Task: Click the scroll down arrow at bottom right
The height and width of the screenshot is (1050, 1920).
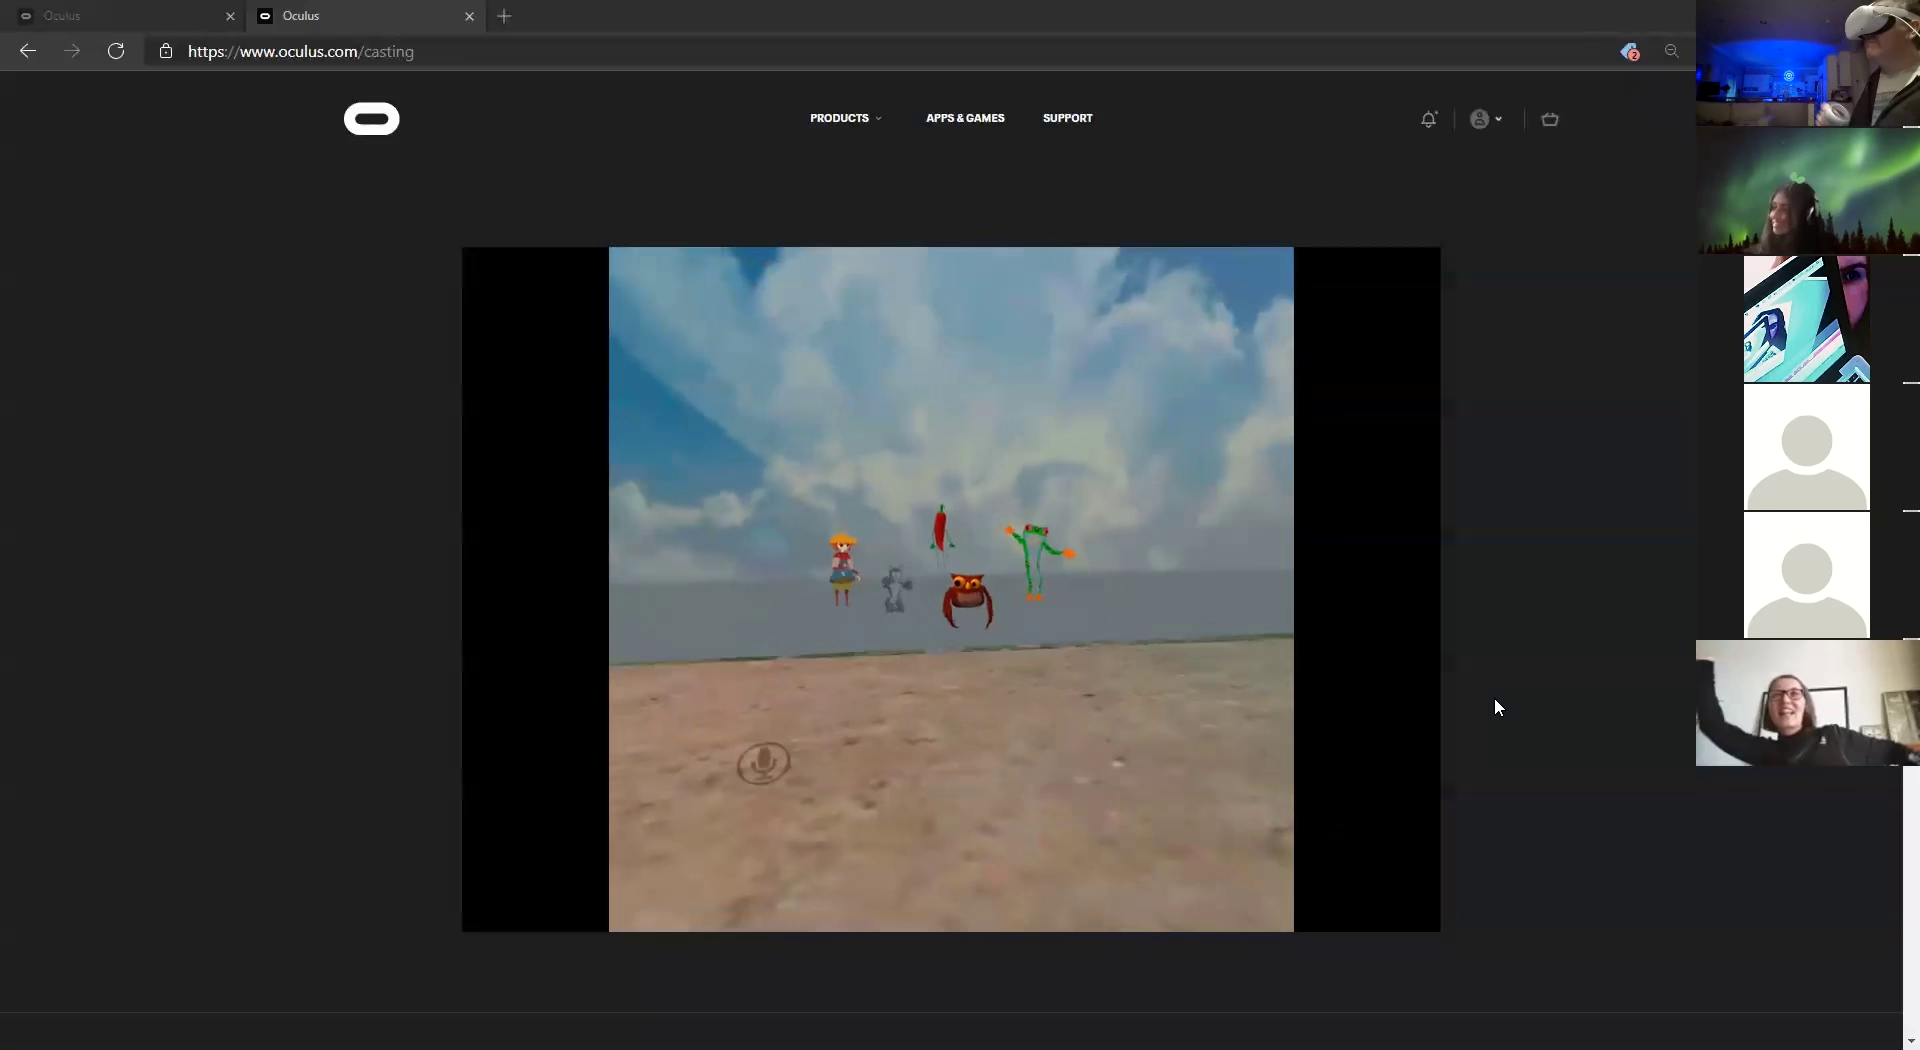Action: (1911, 1041)
